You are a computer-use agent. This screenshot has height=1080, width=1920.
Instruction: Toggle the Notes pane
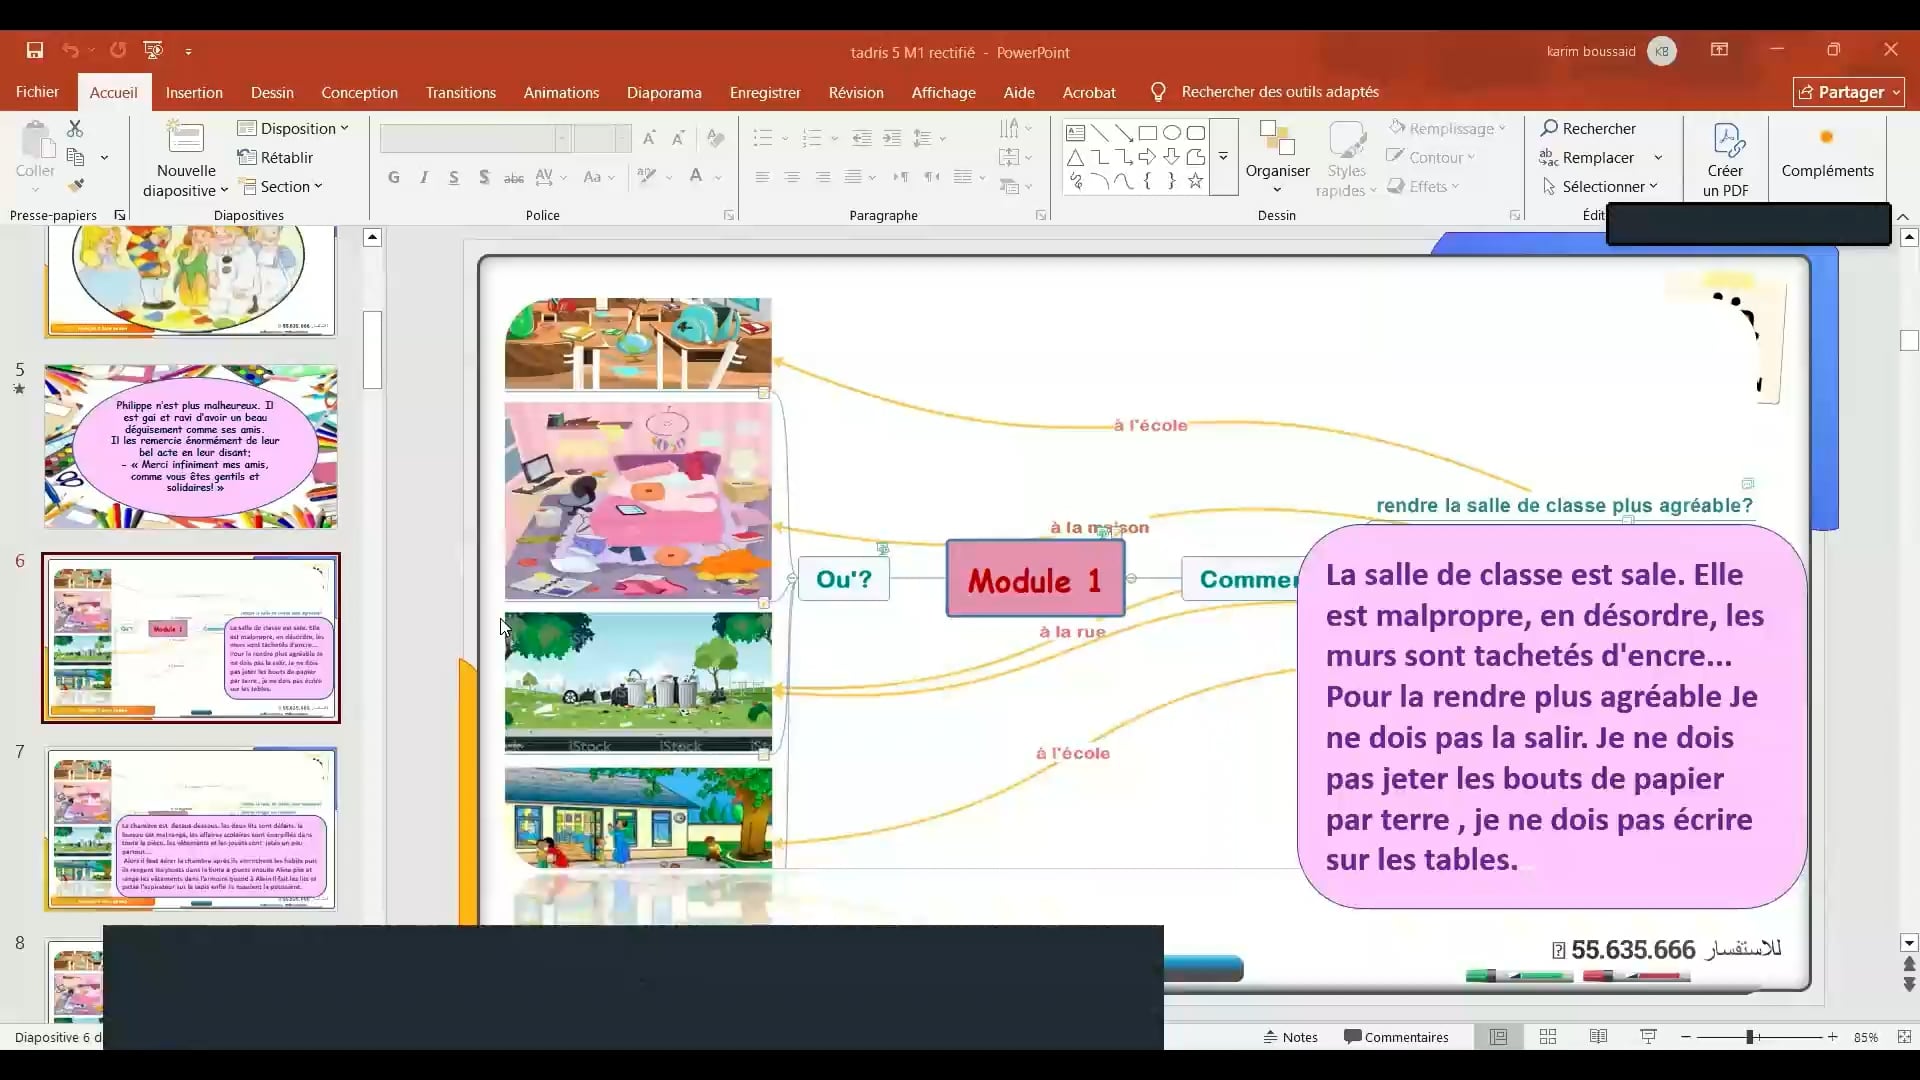click(x=1290, y=1037)
